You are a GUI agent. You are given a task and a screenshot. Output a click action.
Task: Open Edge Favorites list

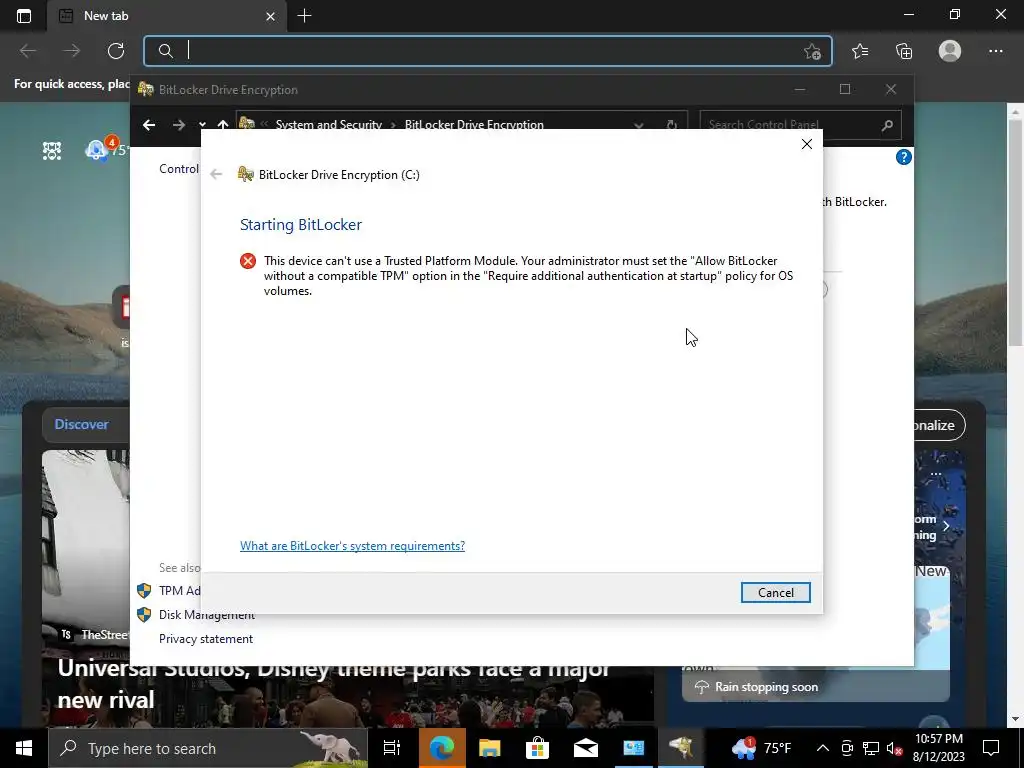[860, 51]
